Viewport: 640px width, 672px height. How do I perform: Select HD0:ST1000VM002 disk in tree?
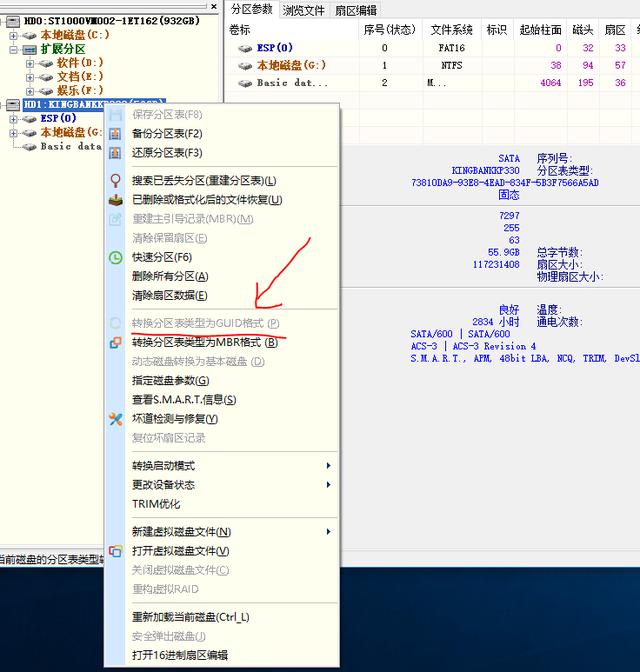point(112,21)
